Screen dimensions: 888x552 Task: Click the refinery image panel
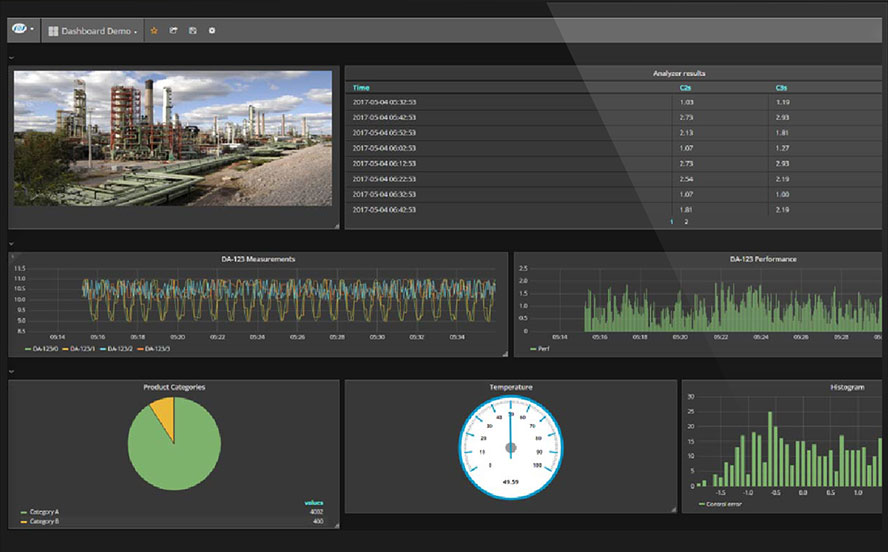point(172,138)
